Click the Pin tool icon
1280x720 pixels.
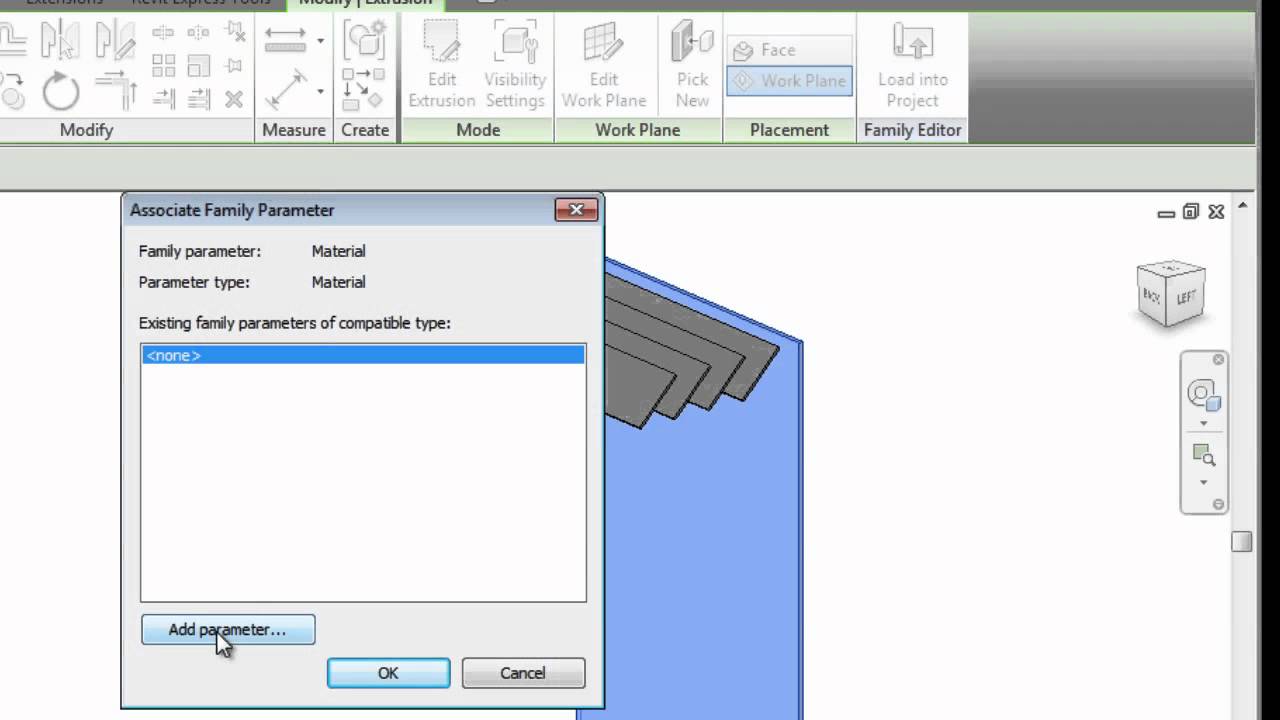click(x=234, y=66)
